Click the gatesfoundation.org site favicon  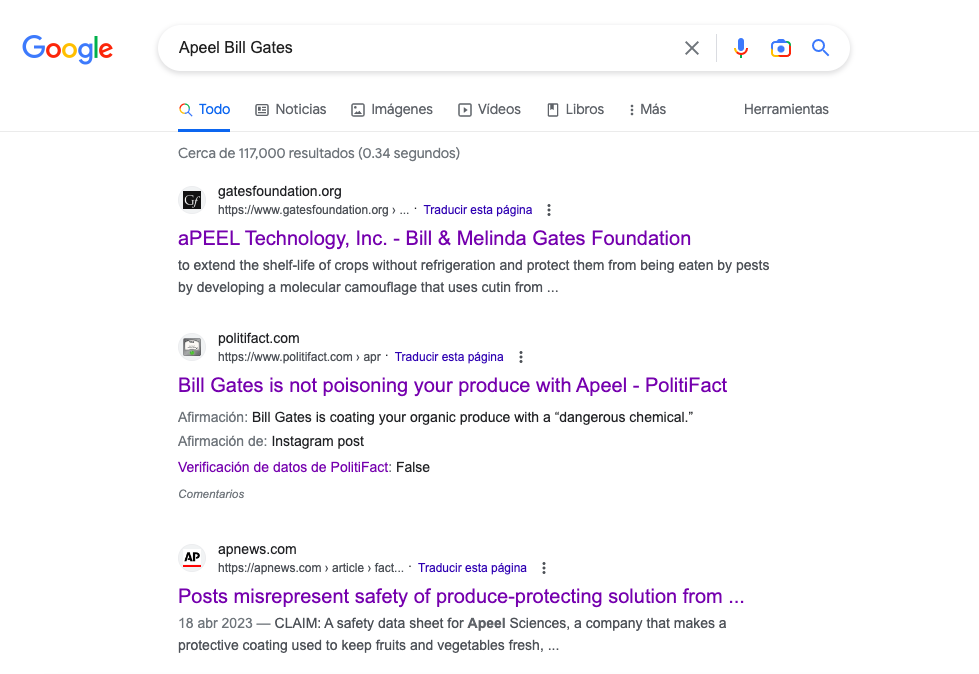tap(192, 200)
